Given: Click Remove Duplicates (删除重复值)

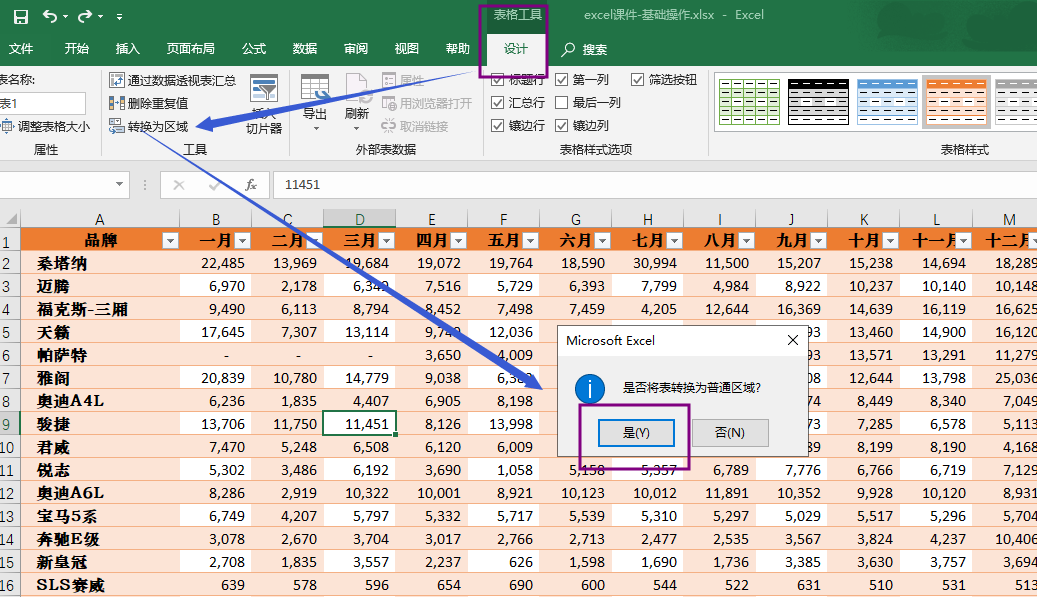Looking at the screenshot, I should pyautogui.click(x=149, y=103).
